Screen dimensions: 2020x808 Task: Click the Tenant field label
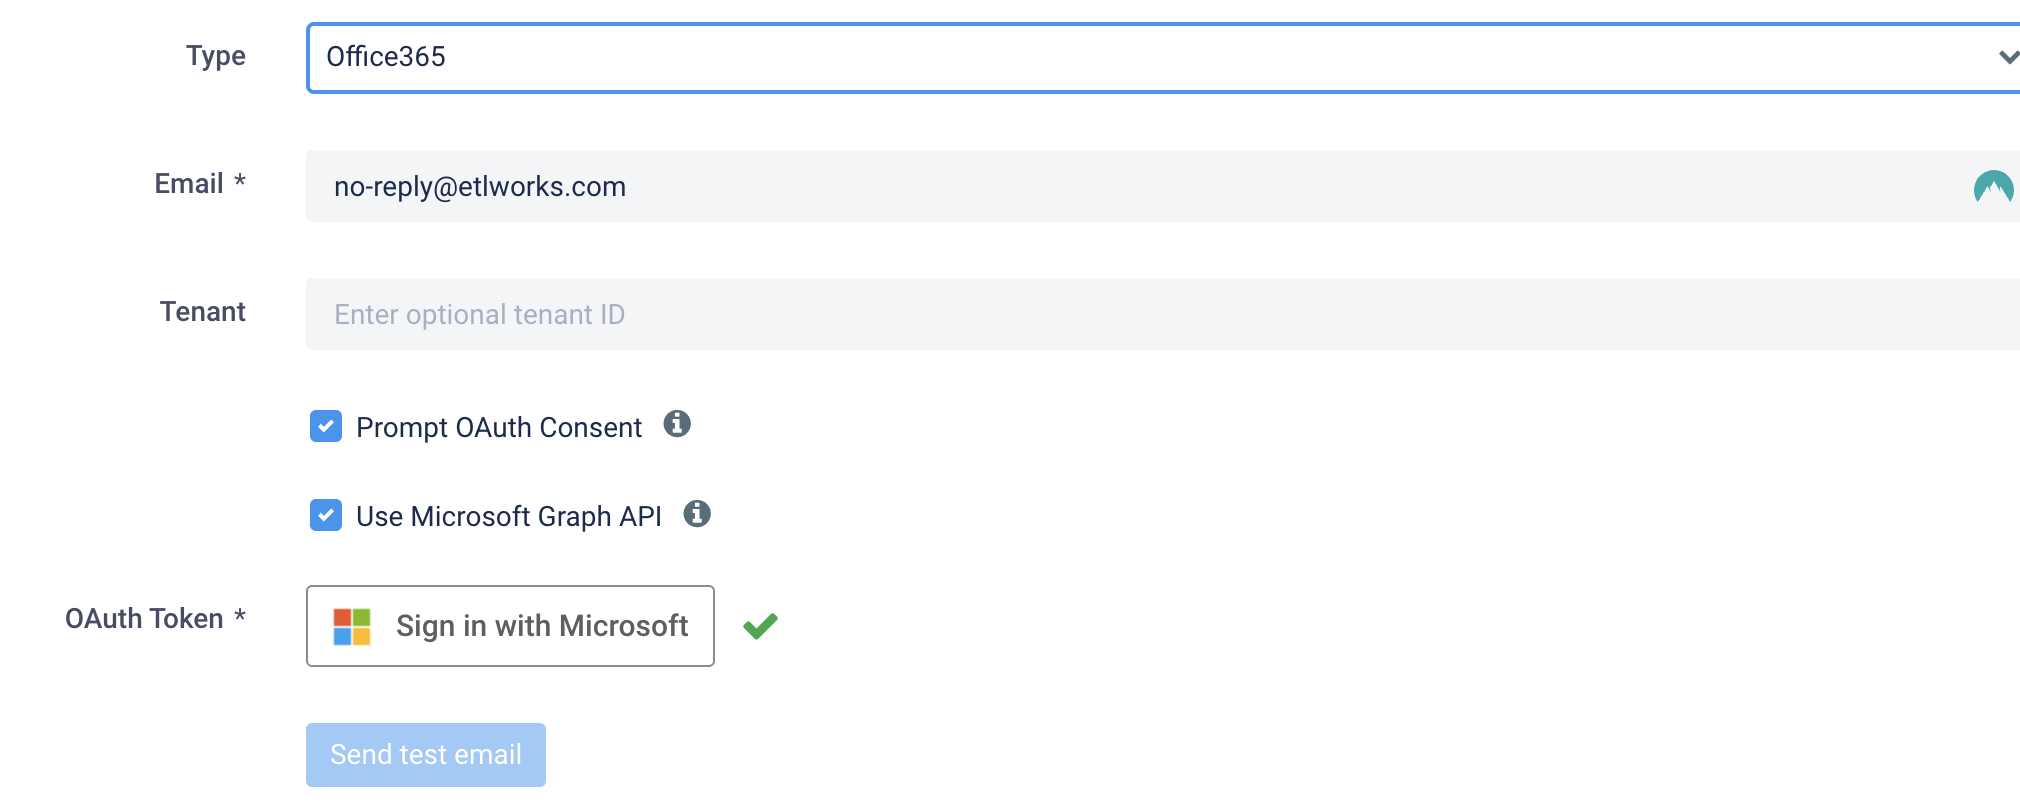(203, 312)
